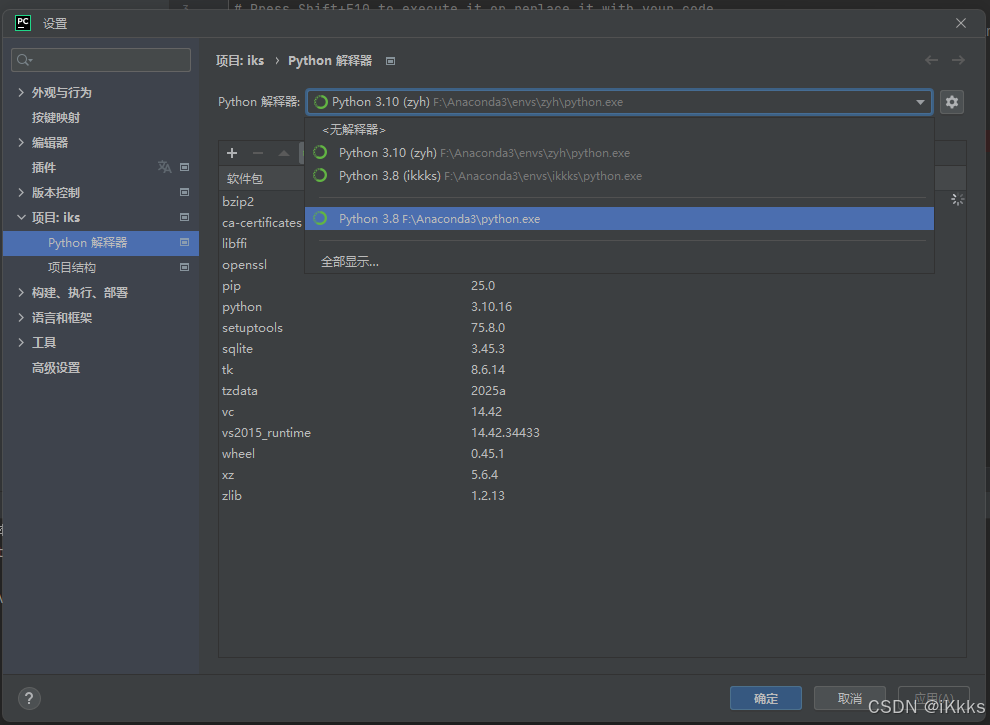Click the forward navigation arrow

tap(958, 60)
